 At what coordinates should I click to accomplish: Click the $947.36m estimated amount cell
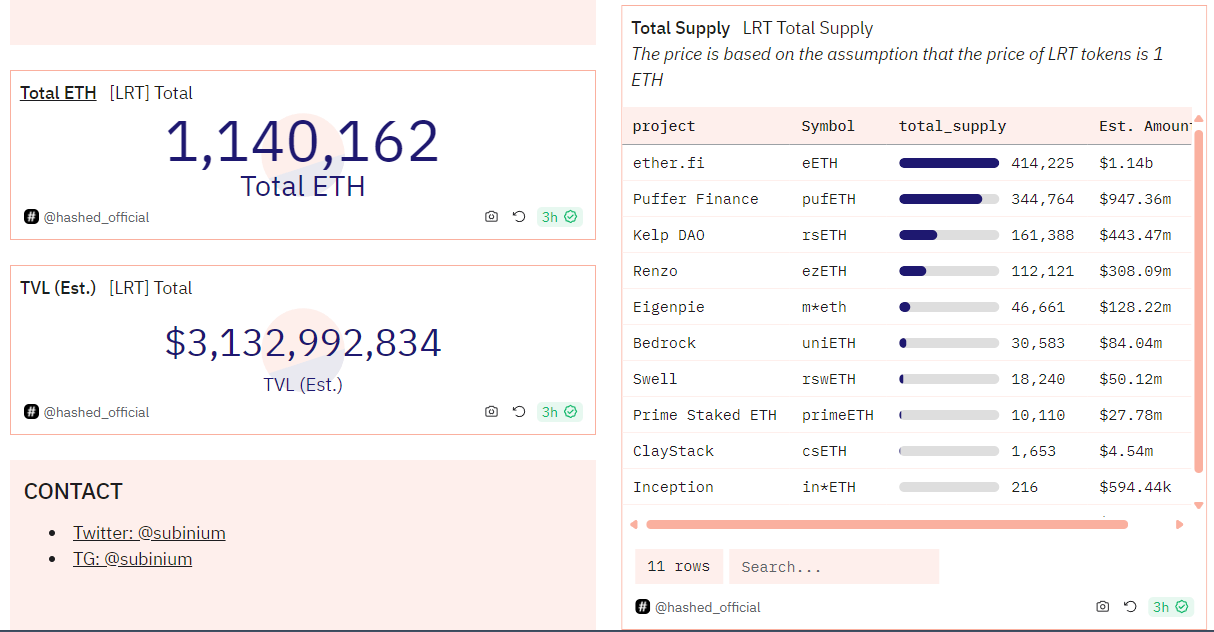(1135, 199)
